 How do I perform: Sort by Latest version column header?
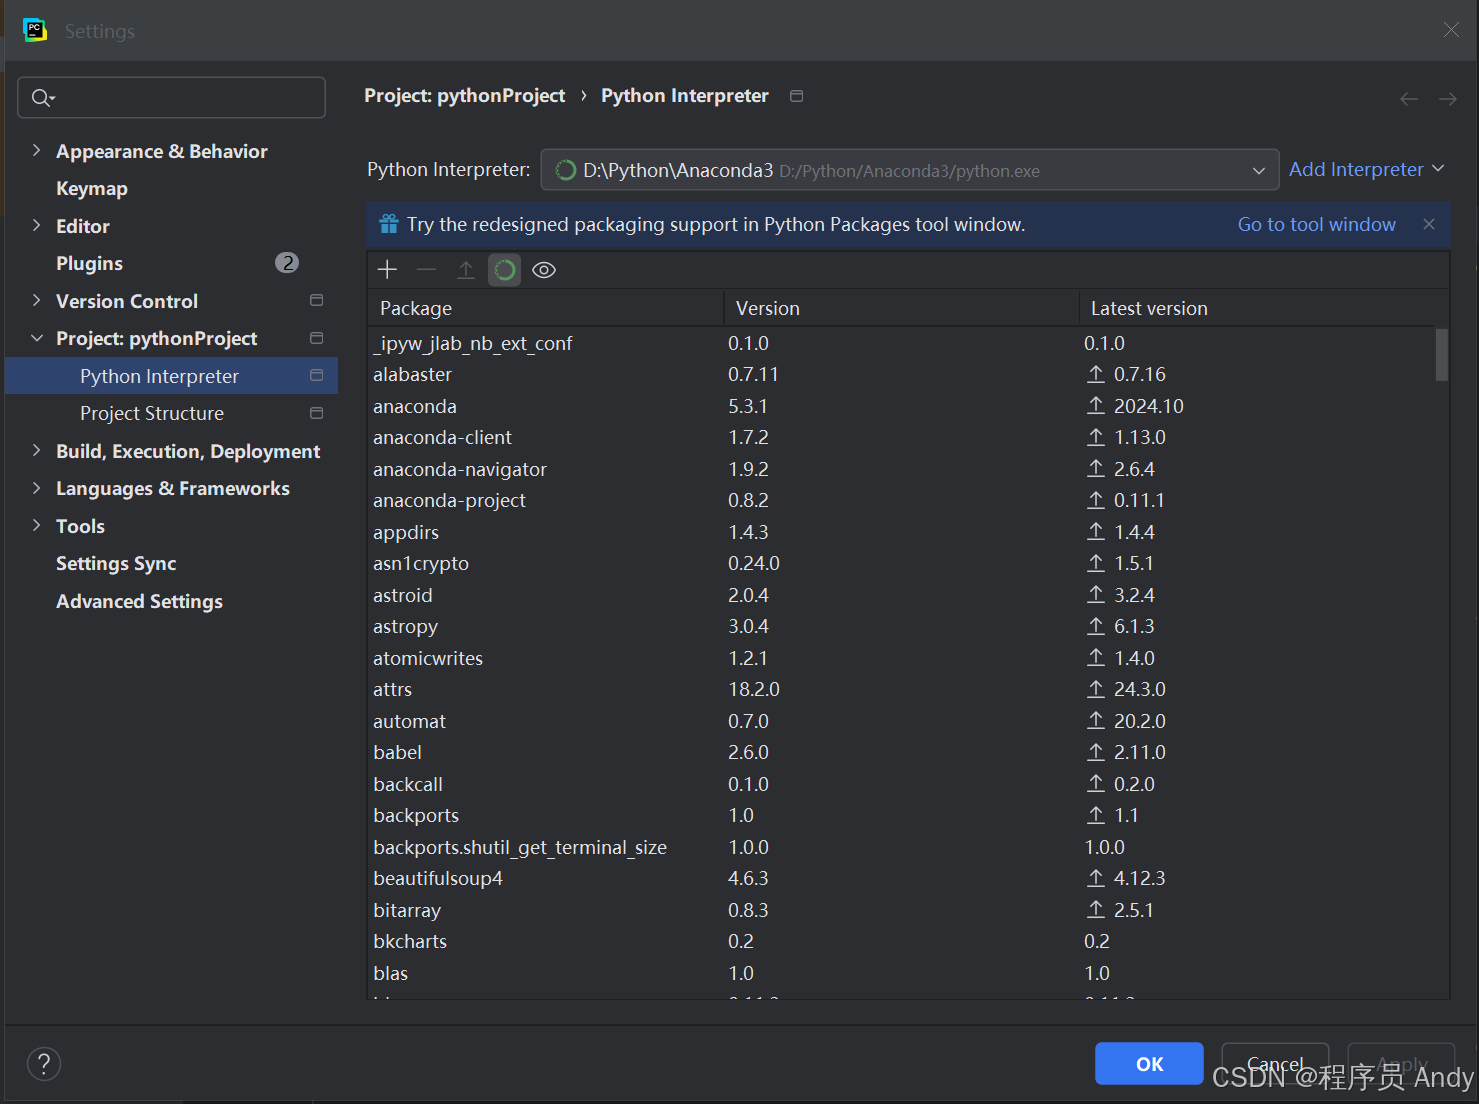[1263, 308]
